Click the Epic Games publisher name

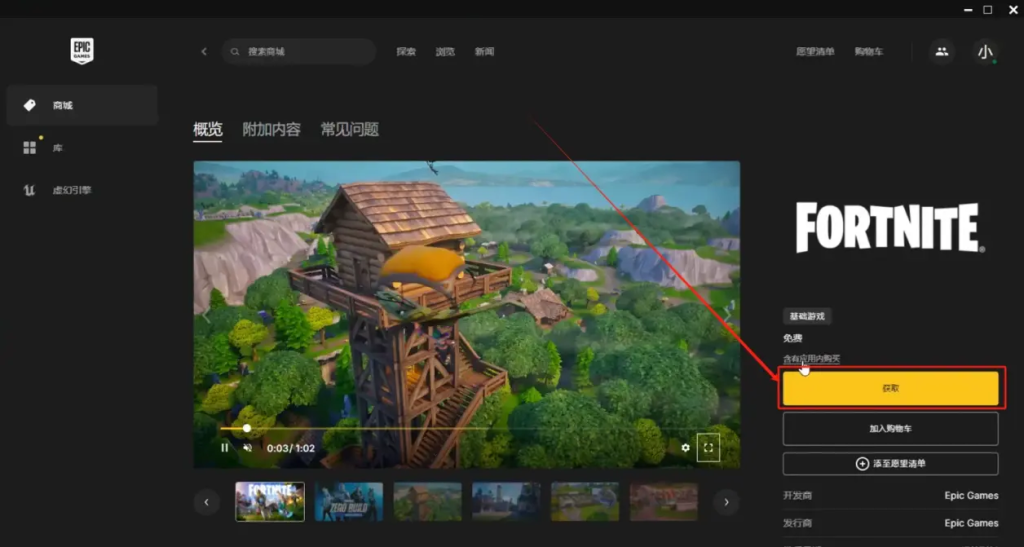[x=971, y=523]
